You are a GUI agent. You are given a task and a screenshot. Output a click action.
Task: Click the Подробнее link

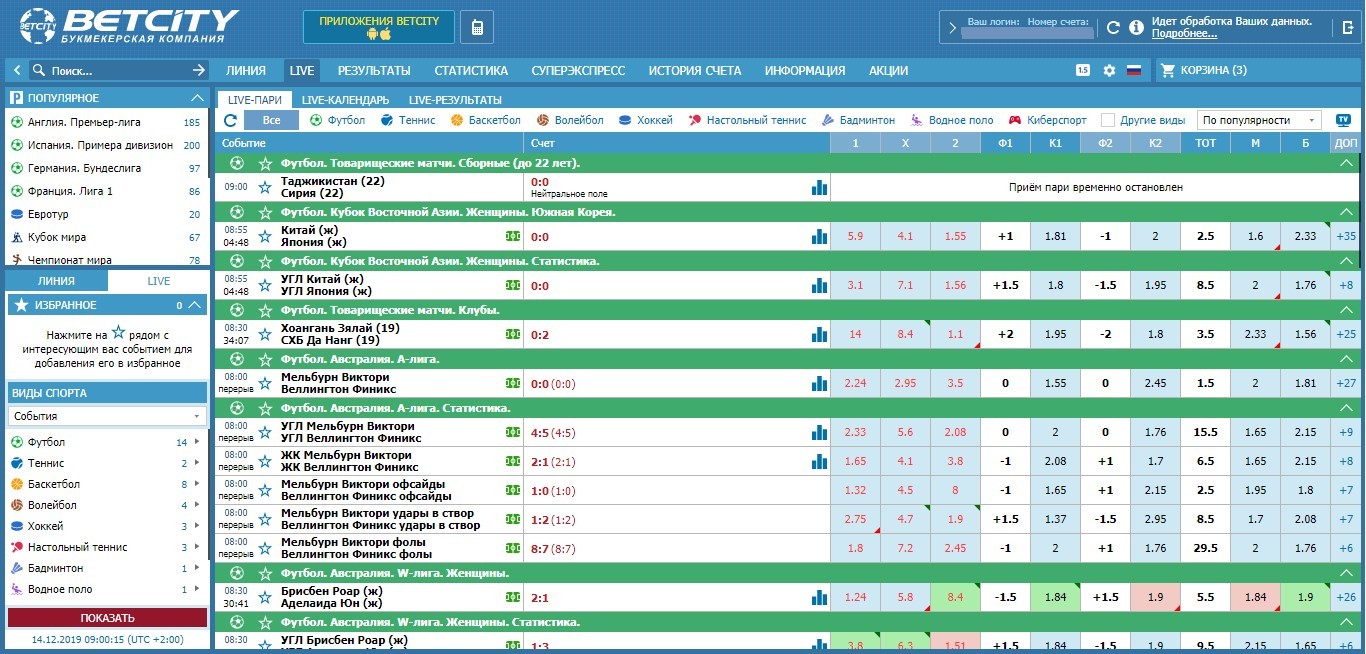click(1184, 33)
